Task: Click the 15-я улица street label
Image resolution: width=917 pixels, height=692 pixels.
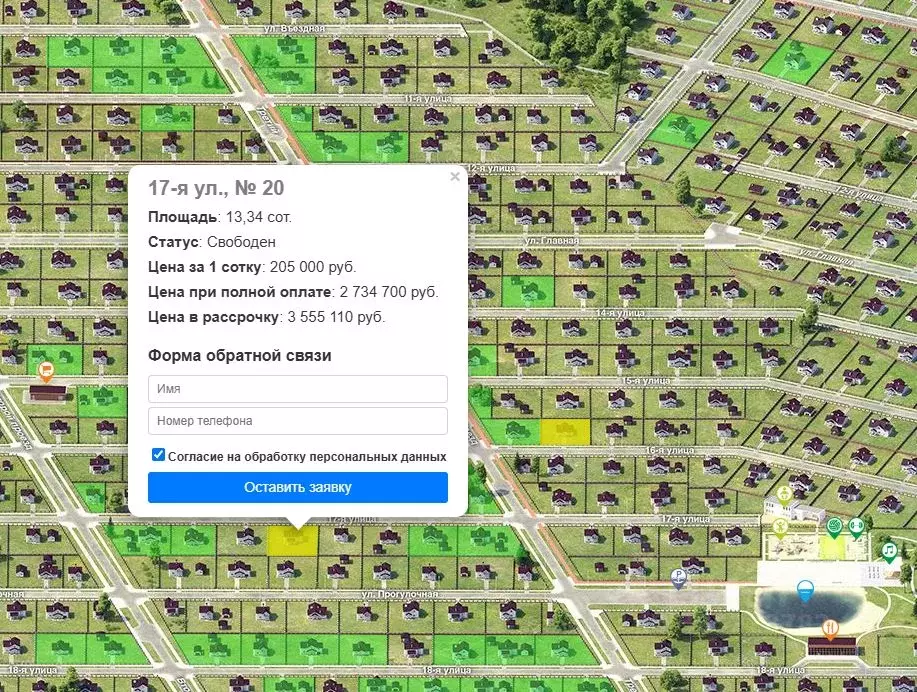Action: (x=646, y=381)
